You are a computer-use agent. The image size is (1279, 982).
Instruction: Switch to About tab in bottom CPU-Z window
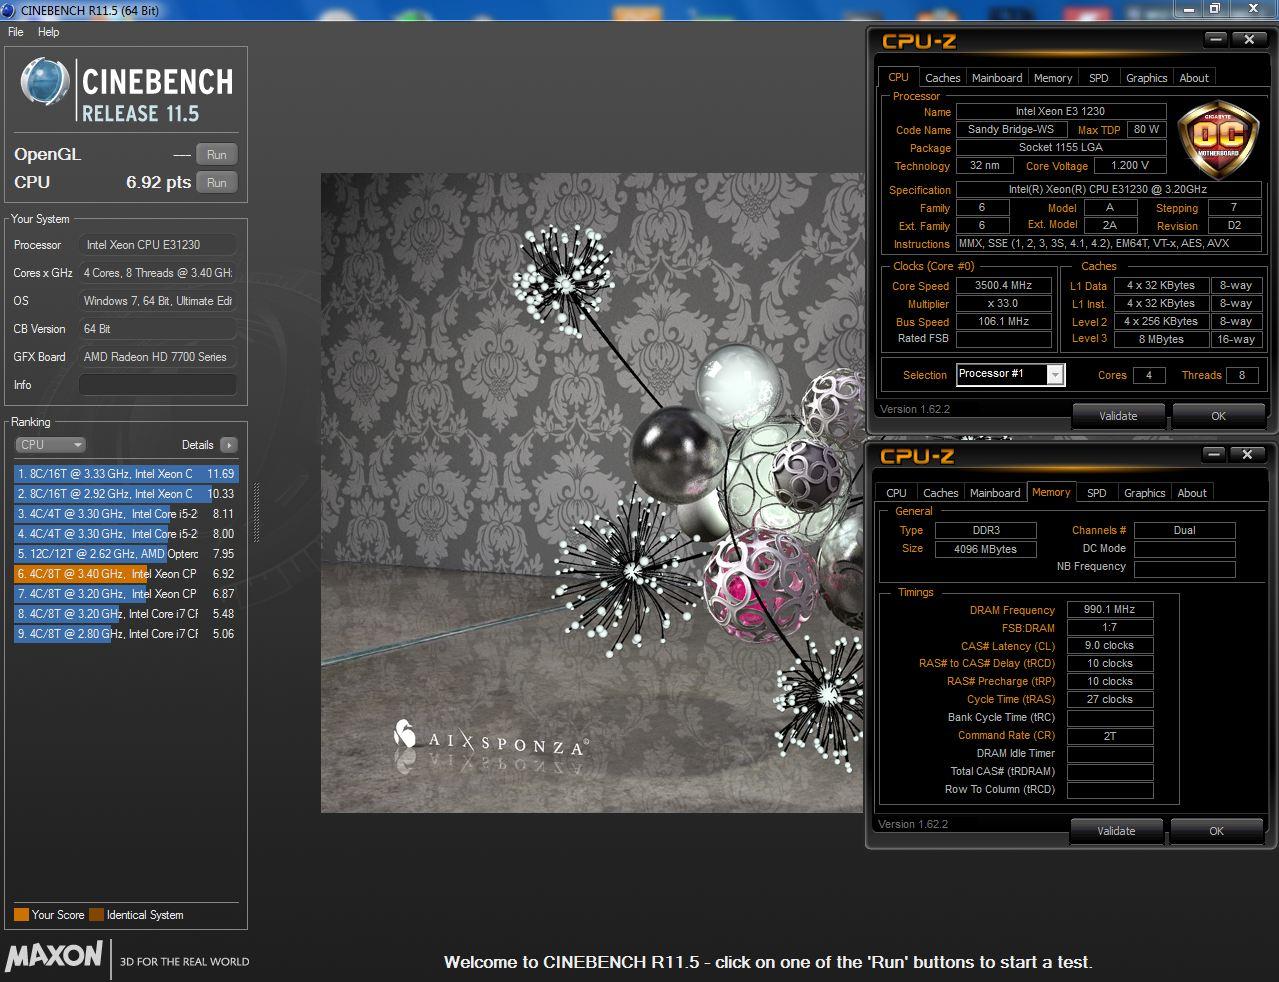1192,493
